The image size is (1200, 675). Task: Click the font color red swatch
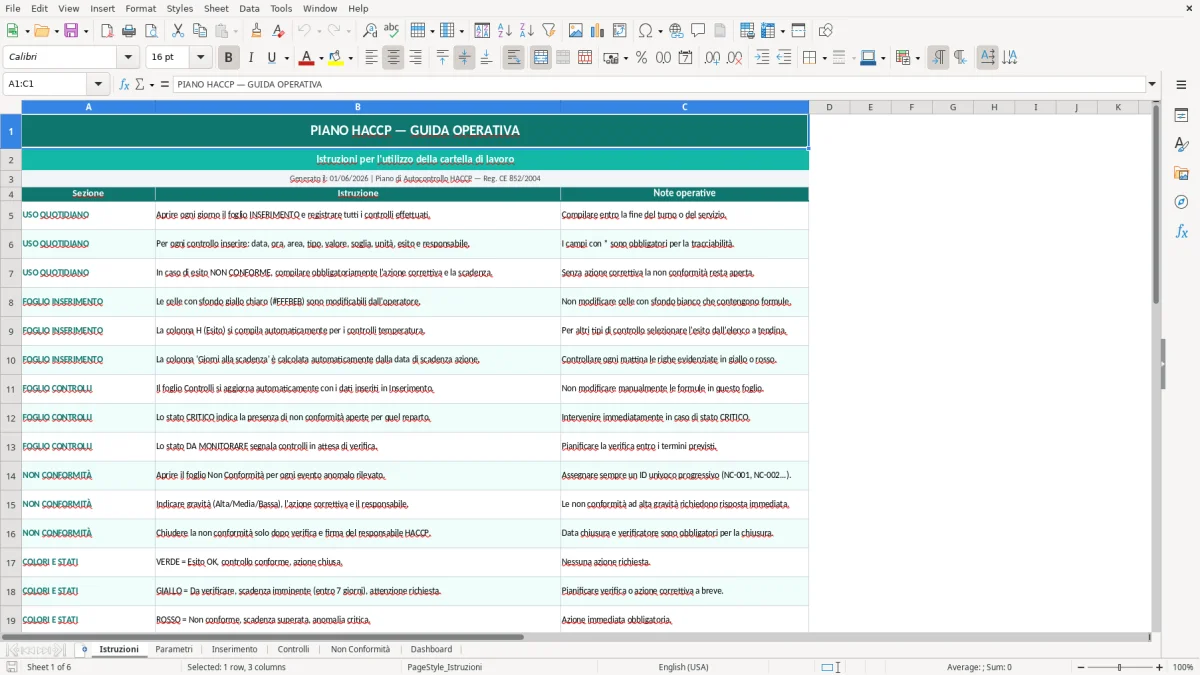click(307, 58)
